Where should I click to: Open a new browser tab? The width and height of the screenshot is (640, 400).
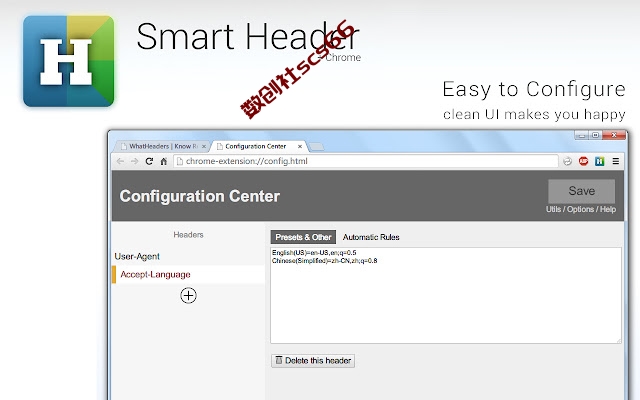pyautogui.click(x=316, y=147)
